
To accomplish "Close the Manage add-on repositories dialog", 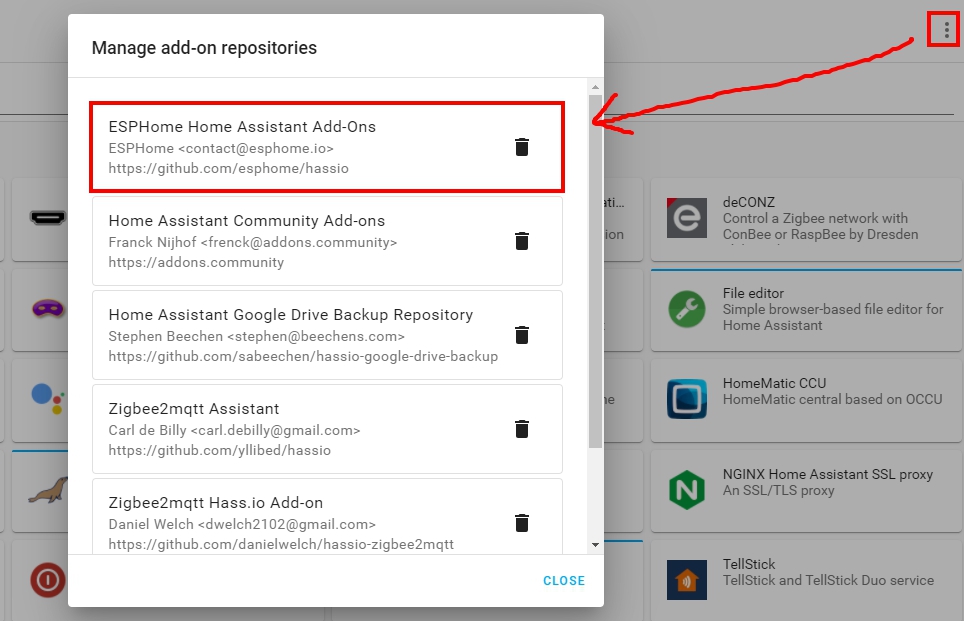I will click(564, 580).
